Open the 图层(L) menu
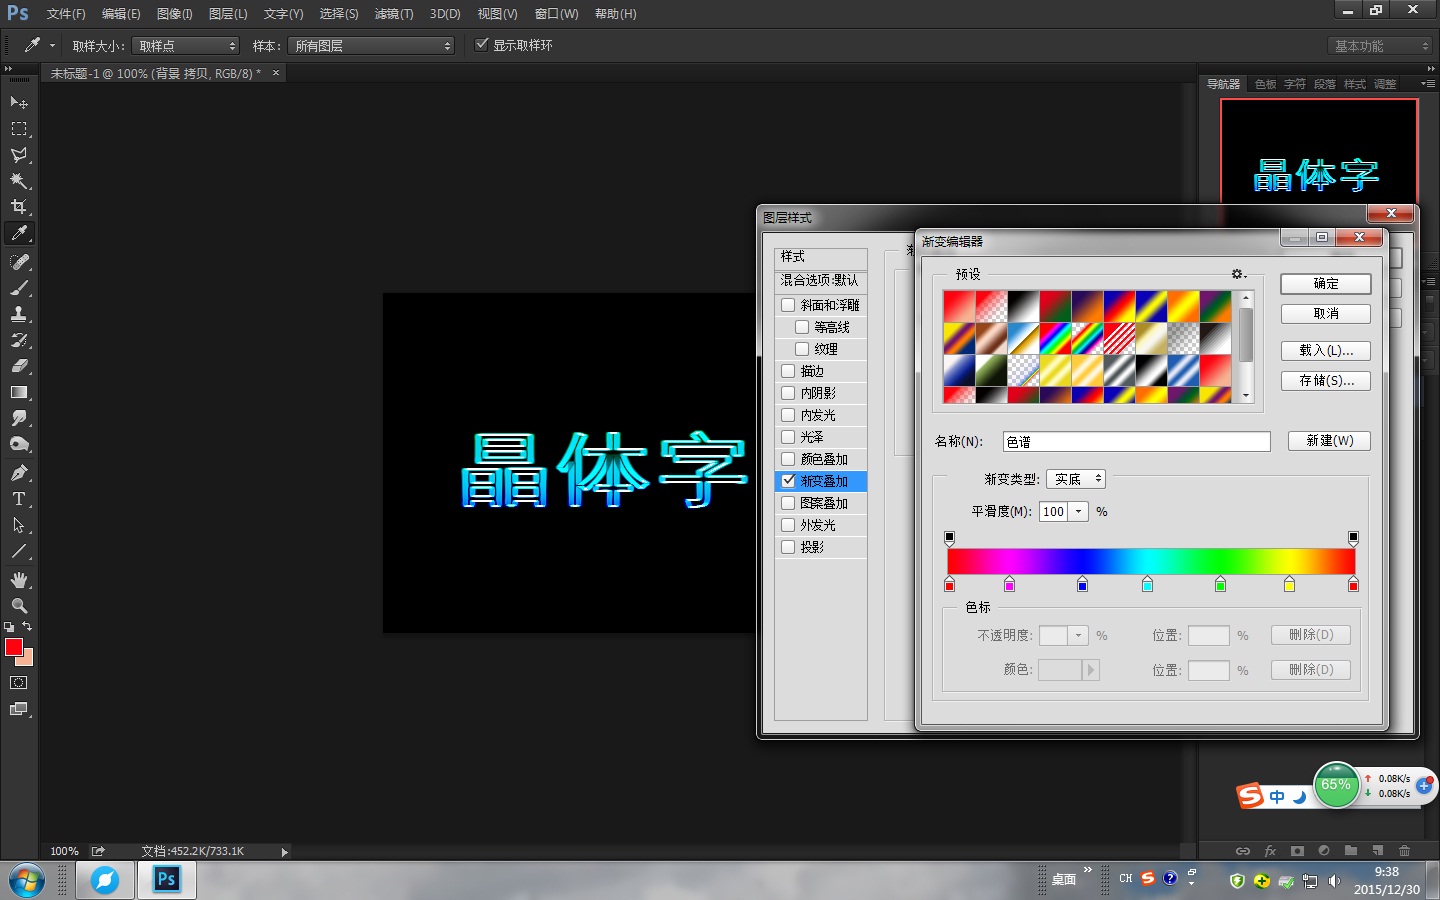Image resolution: width=1440 pixels, height=900 pixels. [x=227, y=14]
